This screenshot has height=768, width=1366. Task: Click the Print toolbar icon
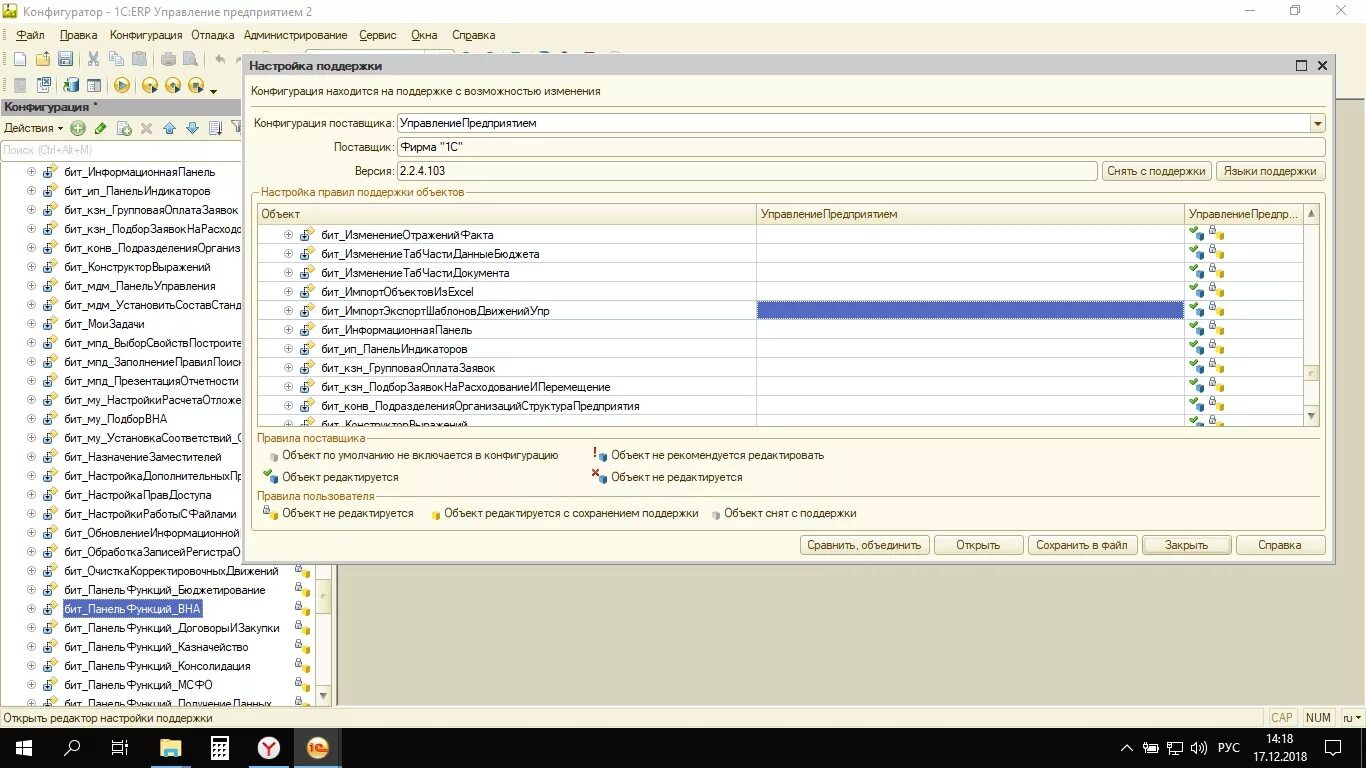tap(169, 59)
